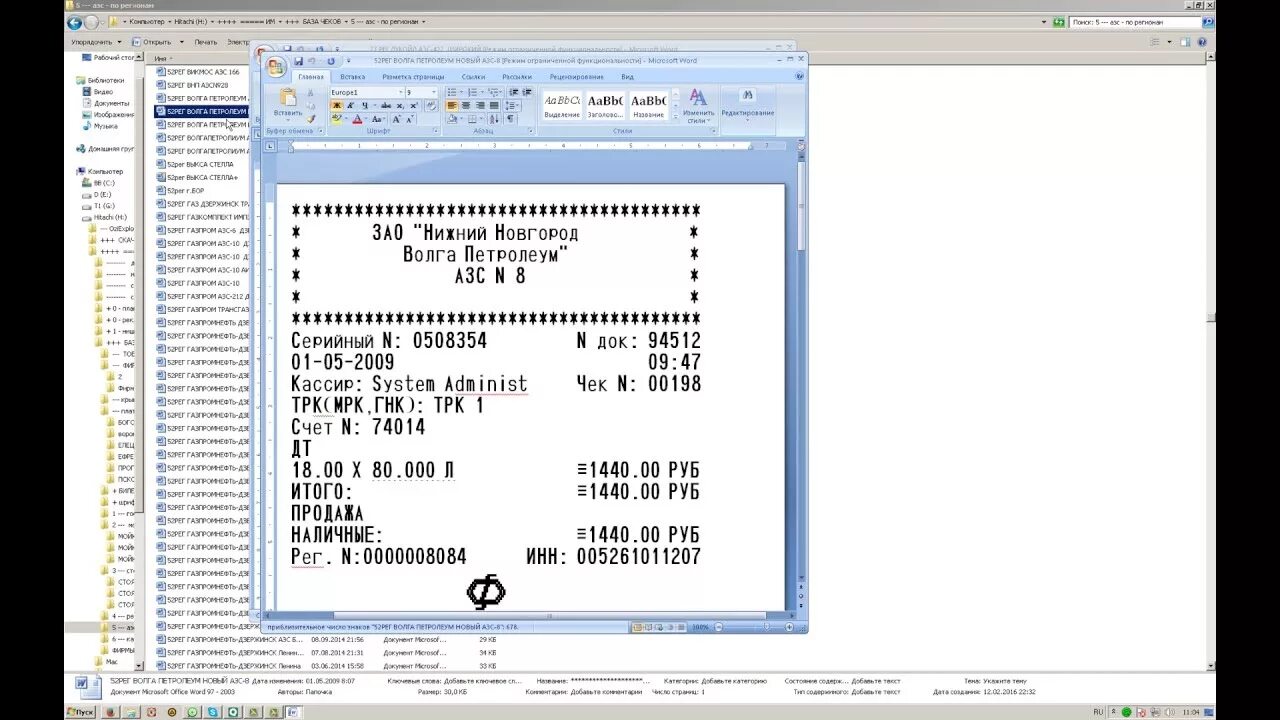The width and height of the screenshot is (1280, 720).
Task: Redo via the Quick Access toolbar
Action: coord(331,61)
